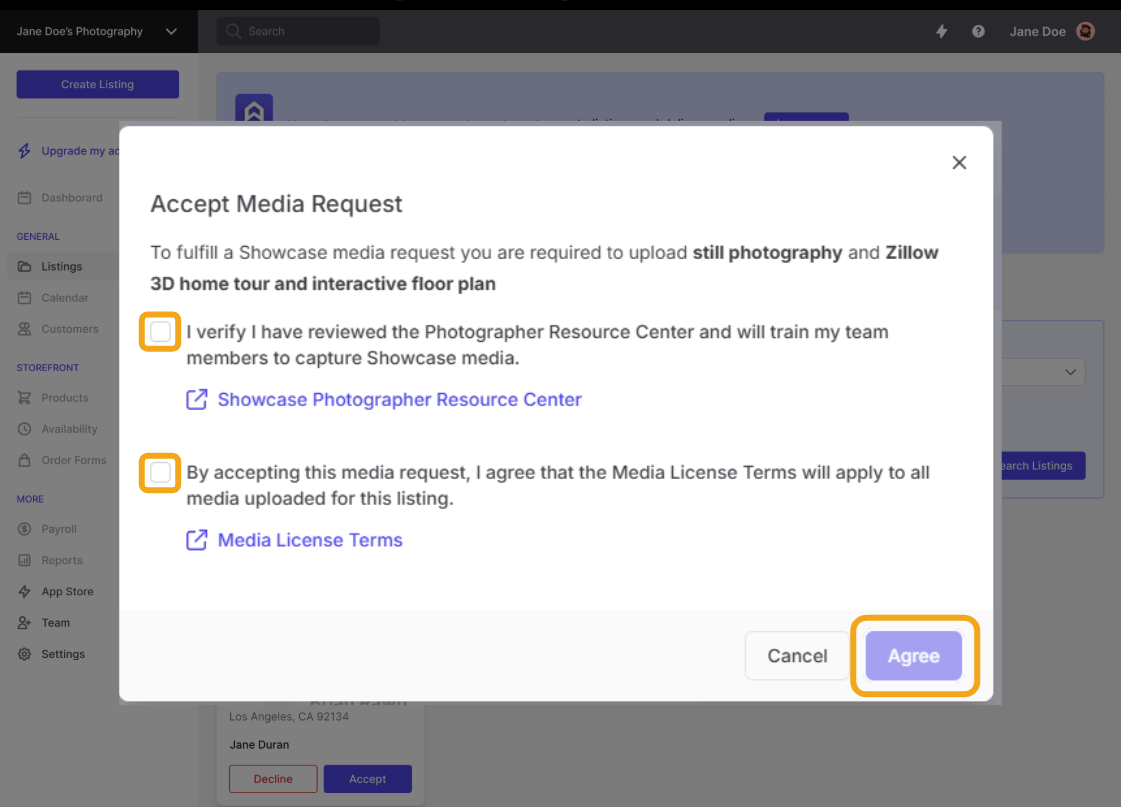Open Settings in the sidebar
The width and height of the screenshot is (1121, 807).
click(63, 654)
